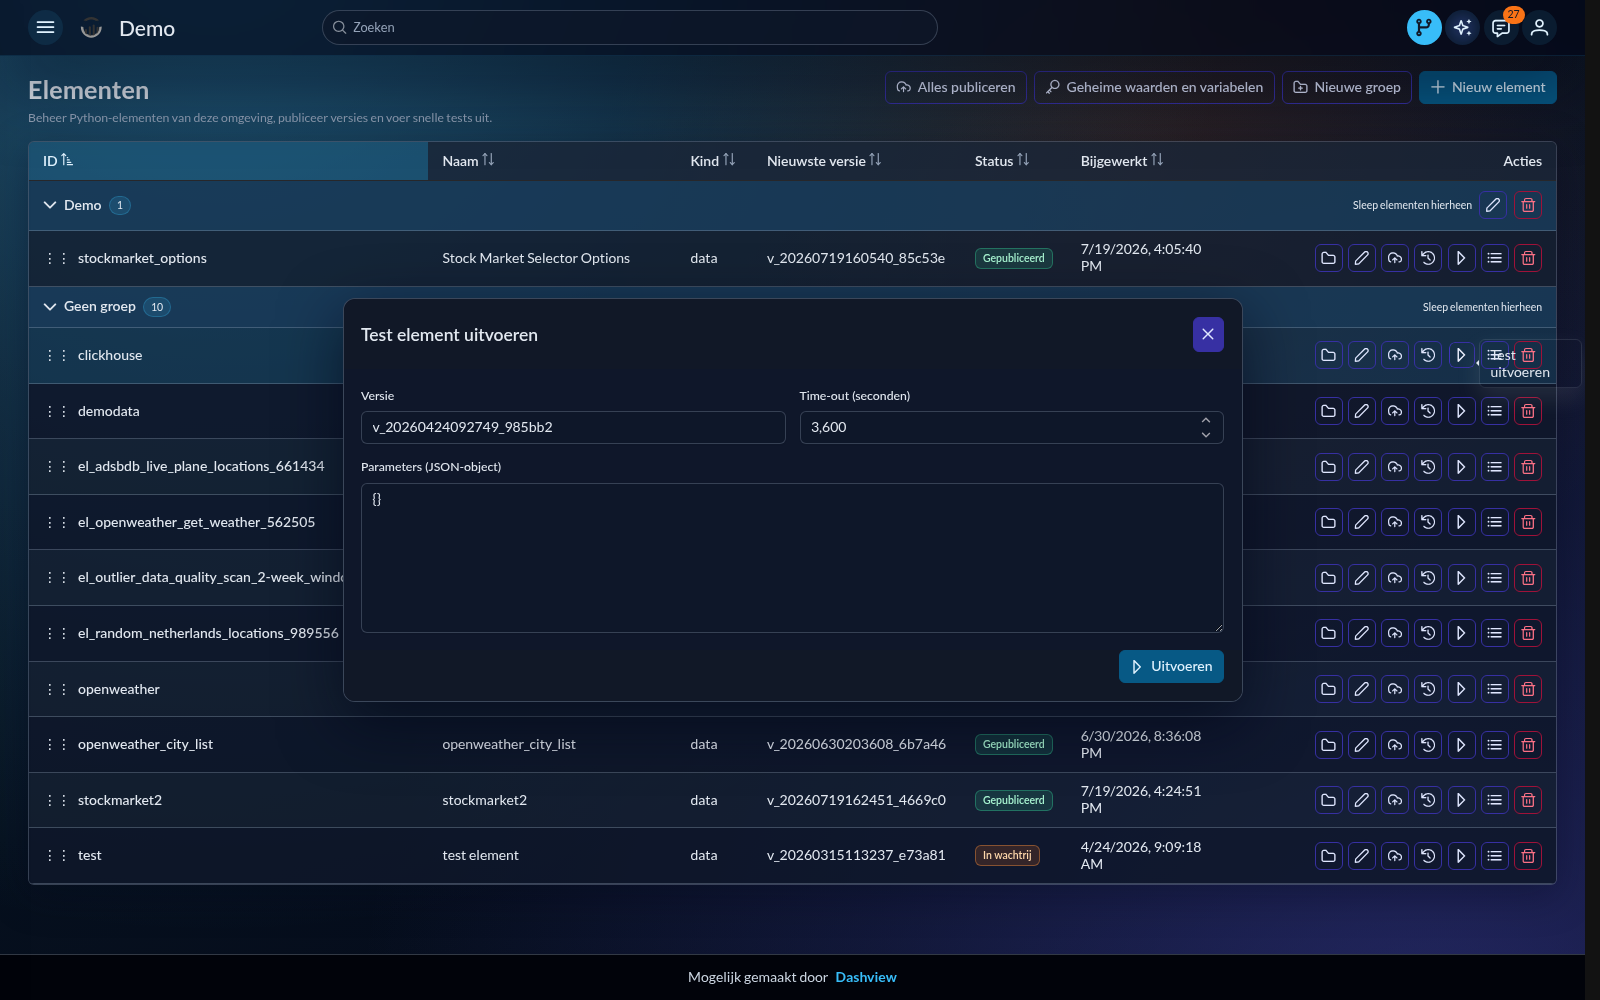The height and width of the screenshot is (1000, 1600).
Task: Collapse the Geen groep group
Action: coord(50,307)
